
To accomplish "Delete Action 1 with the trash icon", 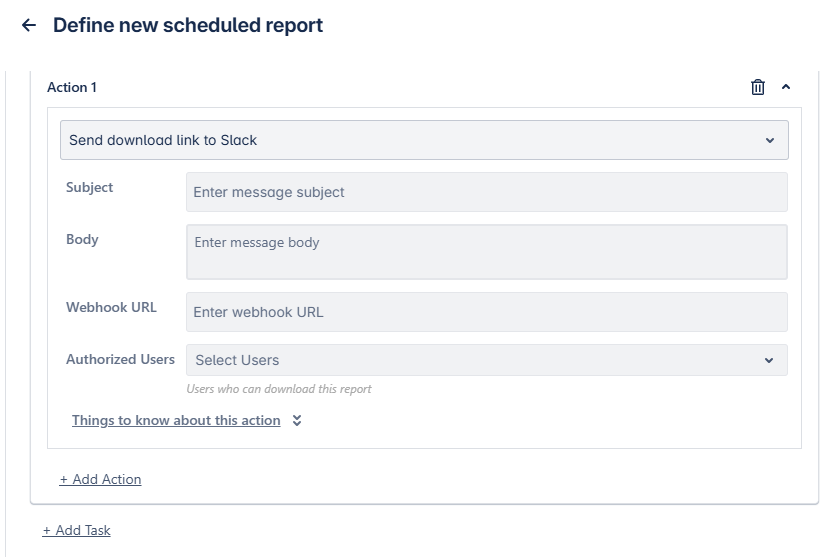I will (x=758, y=87).
